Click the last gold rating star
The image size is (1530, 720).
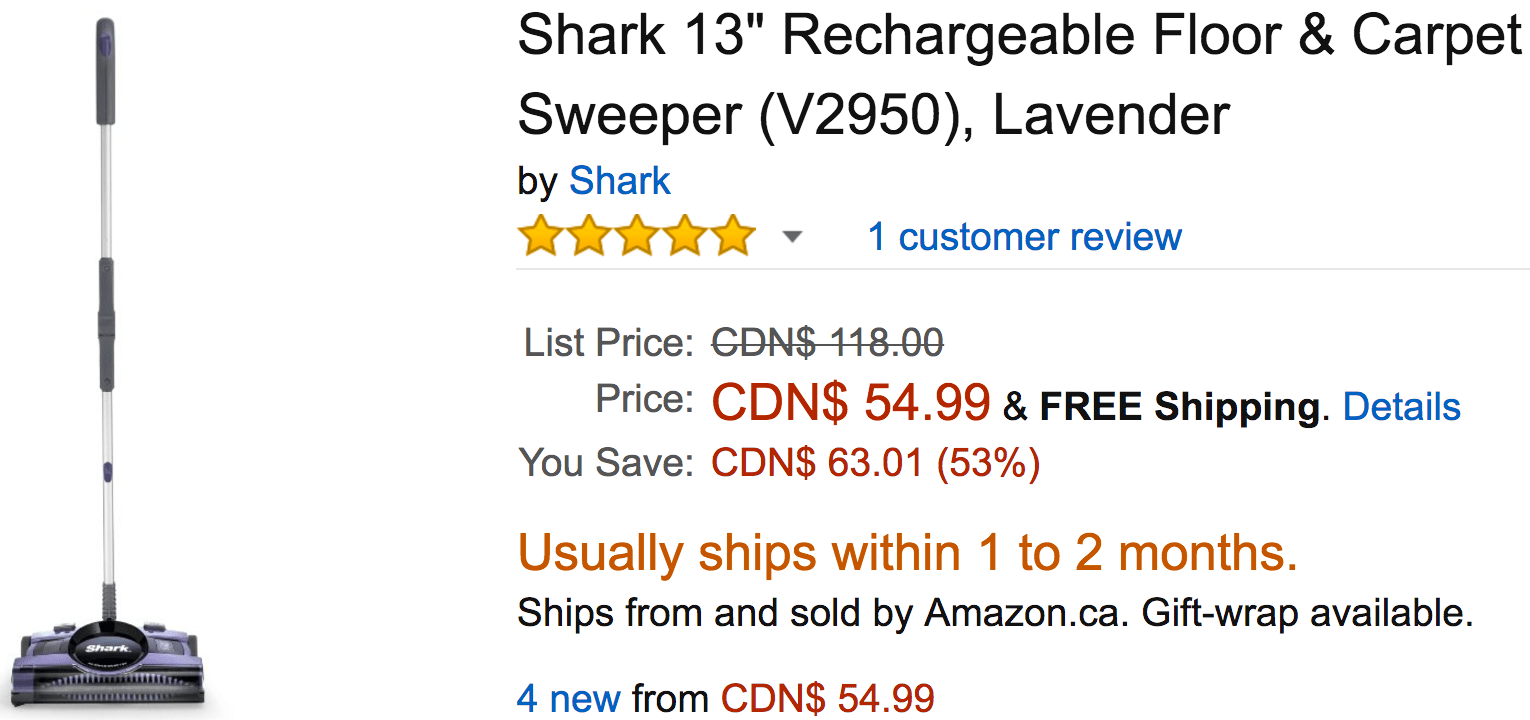pyautogui.click(x=732, y=236)
